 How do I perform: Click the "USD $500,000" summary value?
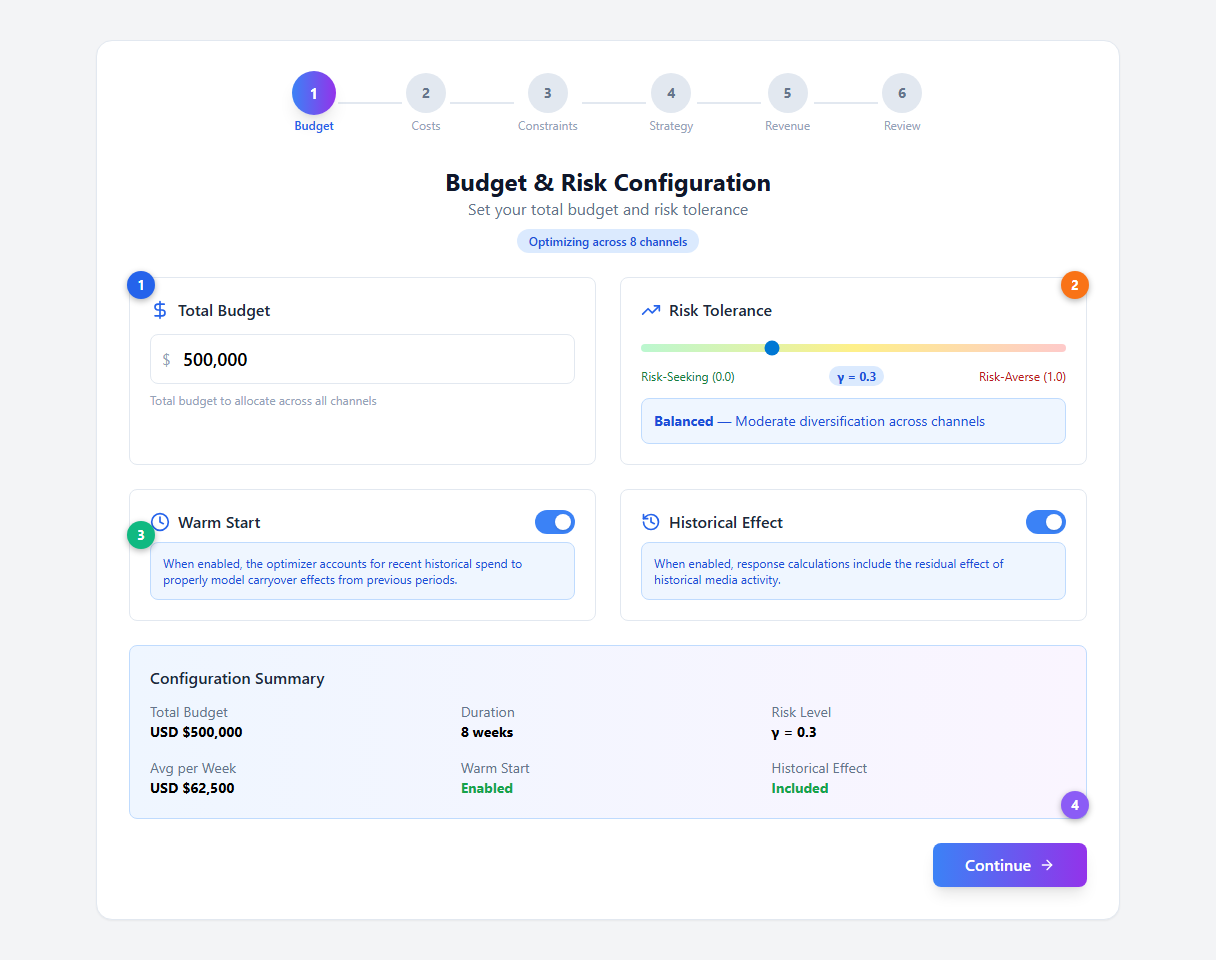[196, 732]
